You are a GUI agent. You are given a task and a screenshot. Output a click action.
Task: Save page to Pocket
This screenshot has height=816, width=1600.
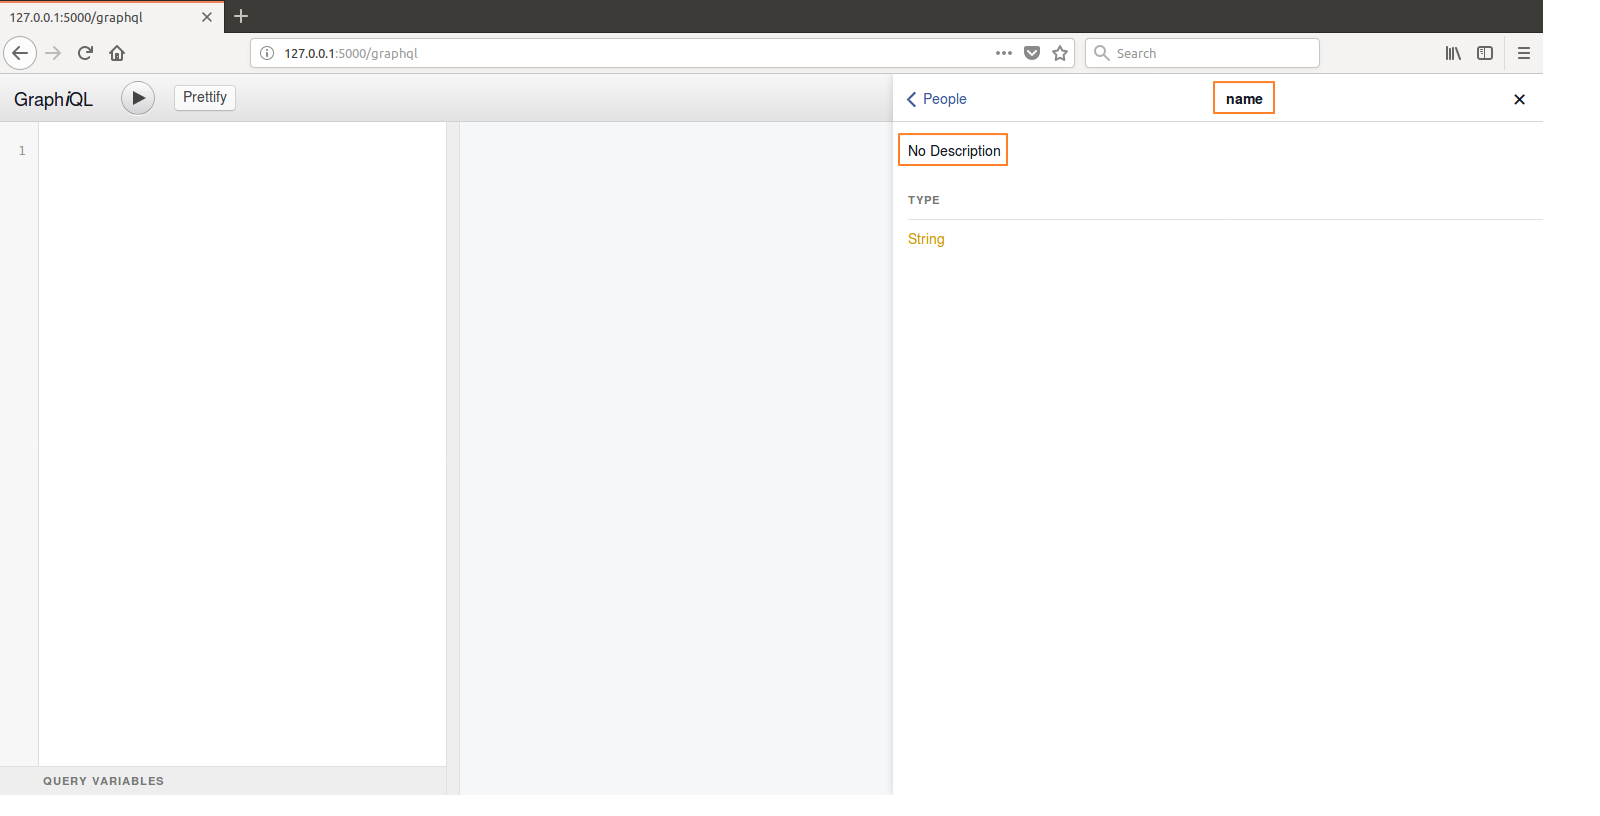1032,53
